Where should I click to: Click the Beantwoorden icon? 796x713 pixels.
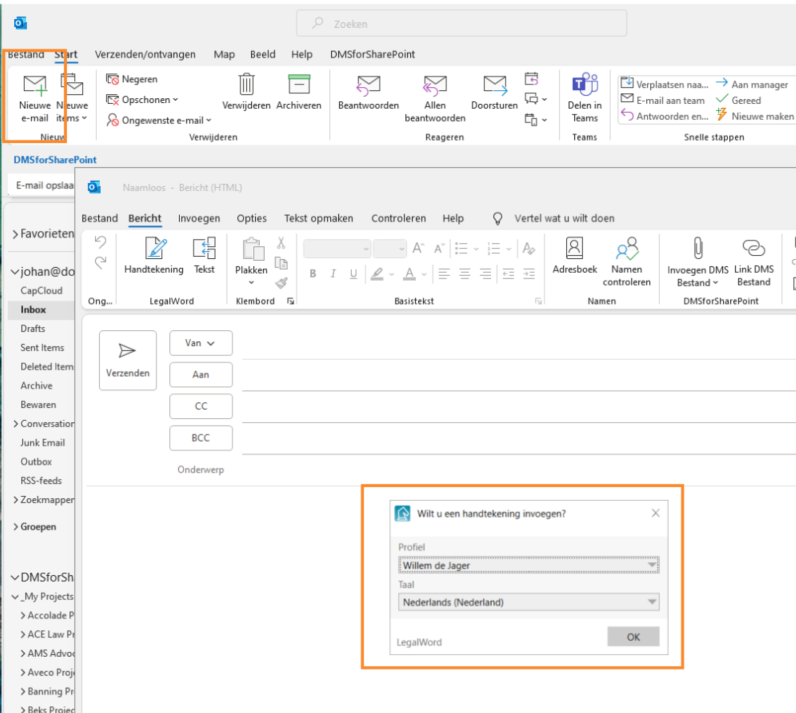pos(369,85)
